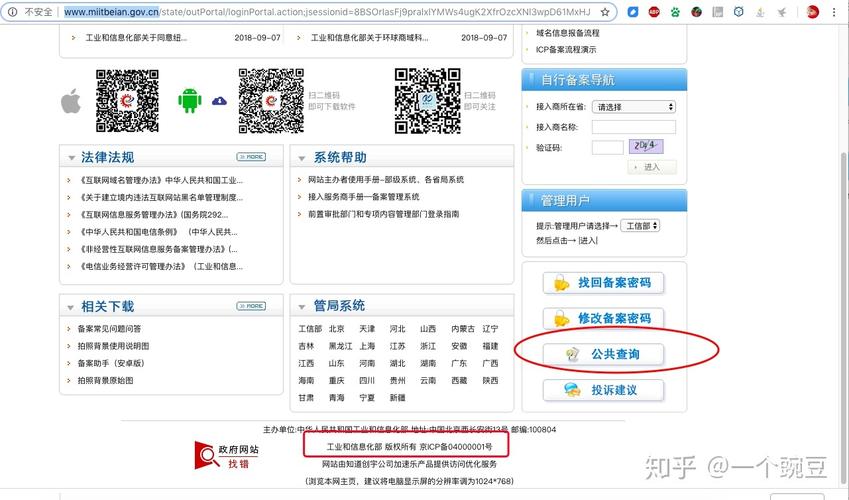Click the cloud download icon
The image size is (849, 500).
[219, 101]
